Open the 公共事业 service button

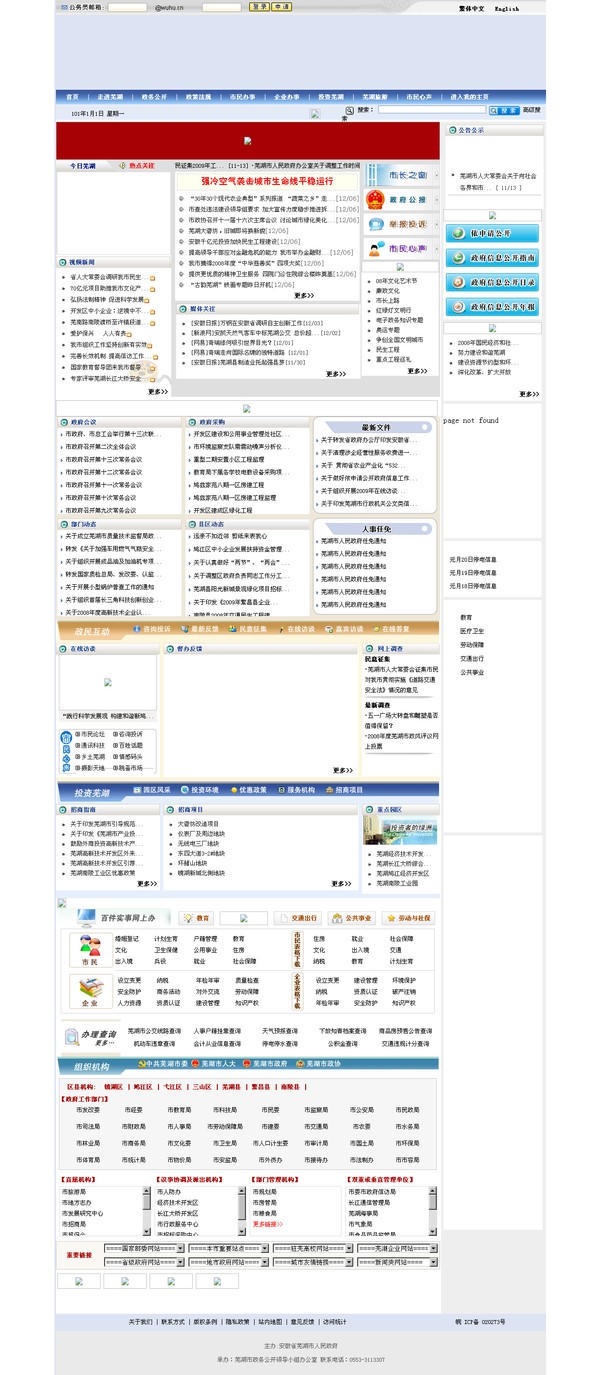(351, 918)
